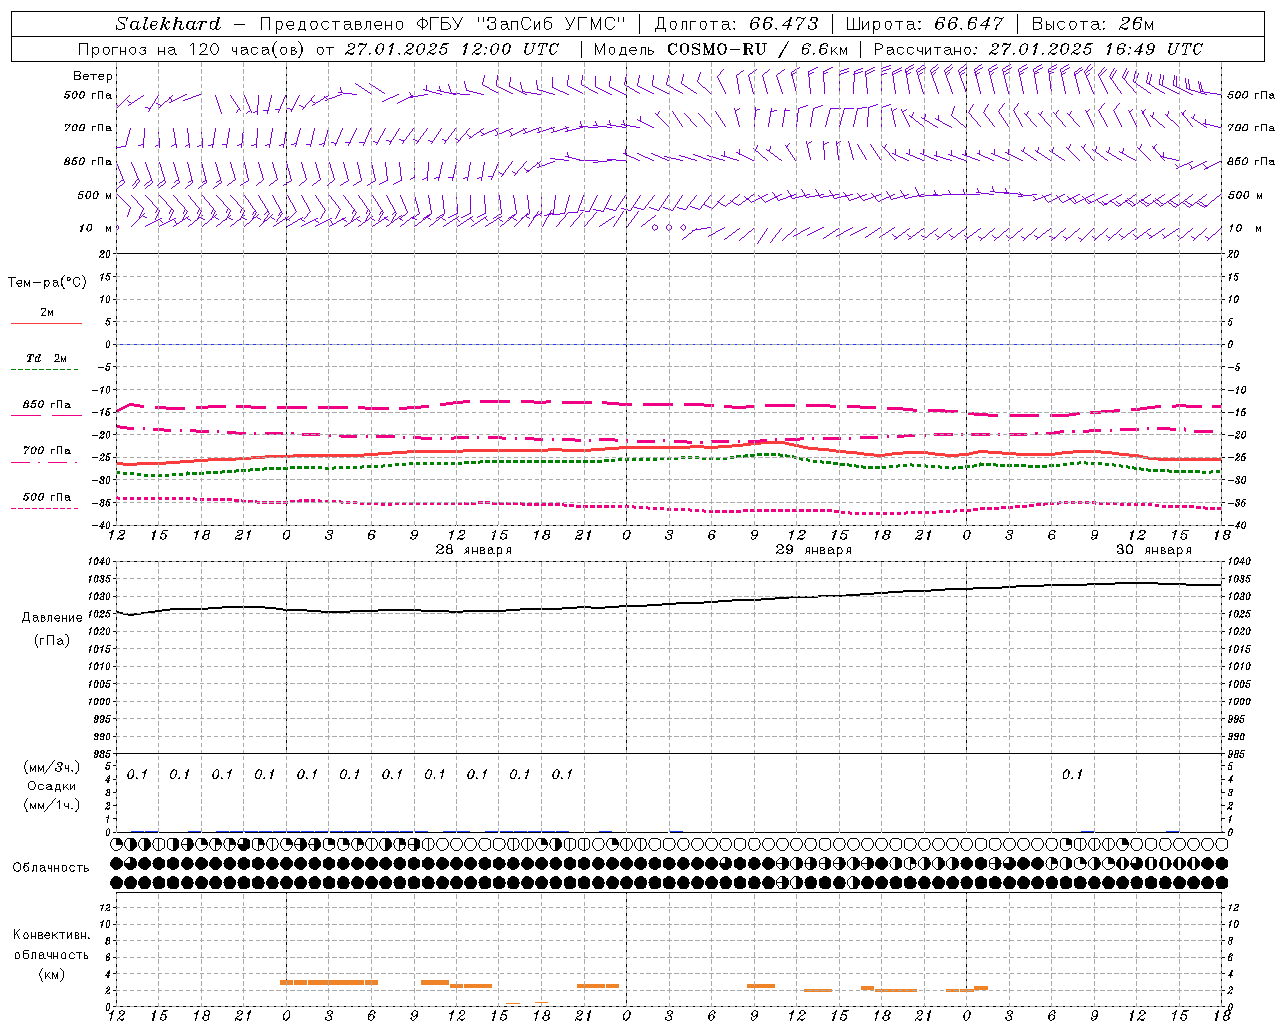
Task: Click the 30 января date label
Action: pos(1153,550)
